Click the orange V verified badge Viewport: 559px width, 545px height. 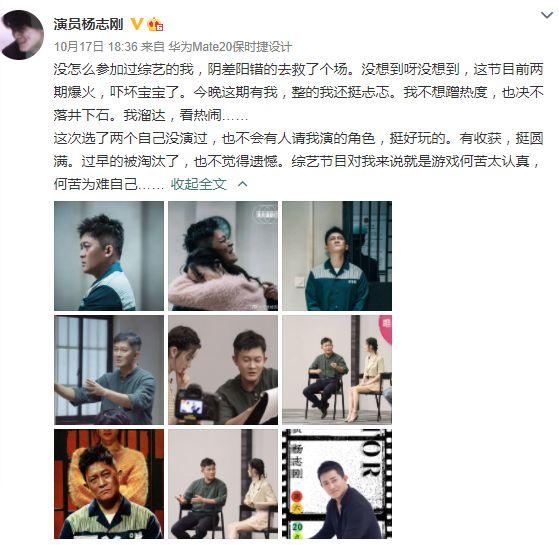137,24
